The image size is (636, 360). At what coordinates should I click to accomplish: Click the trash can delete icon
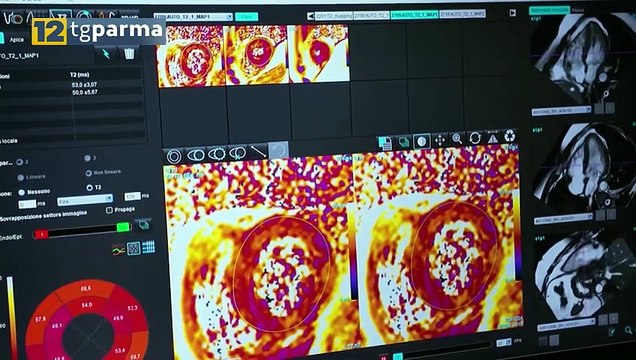129,53
